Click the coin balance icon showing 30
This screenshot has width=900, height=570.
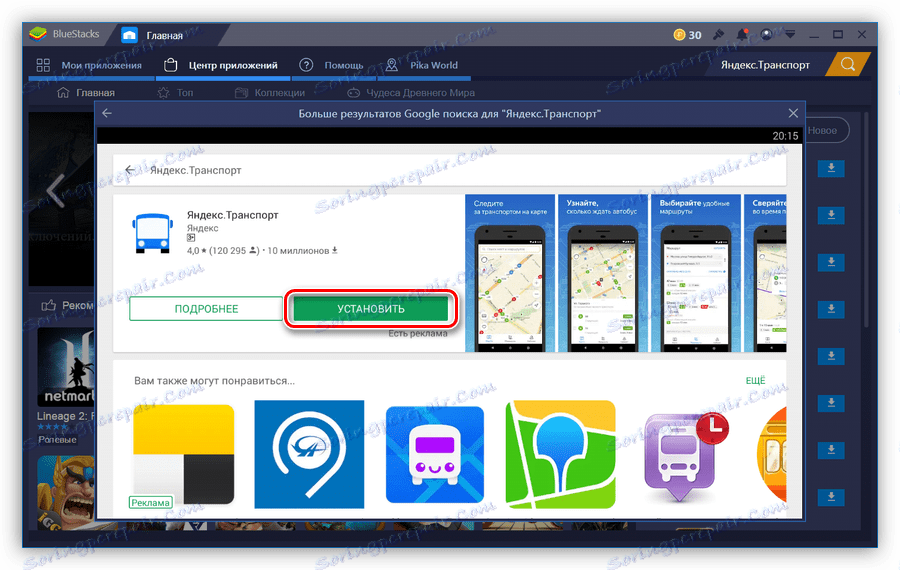680,34
